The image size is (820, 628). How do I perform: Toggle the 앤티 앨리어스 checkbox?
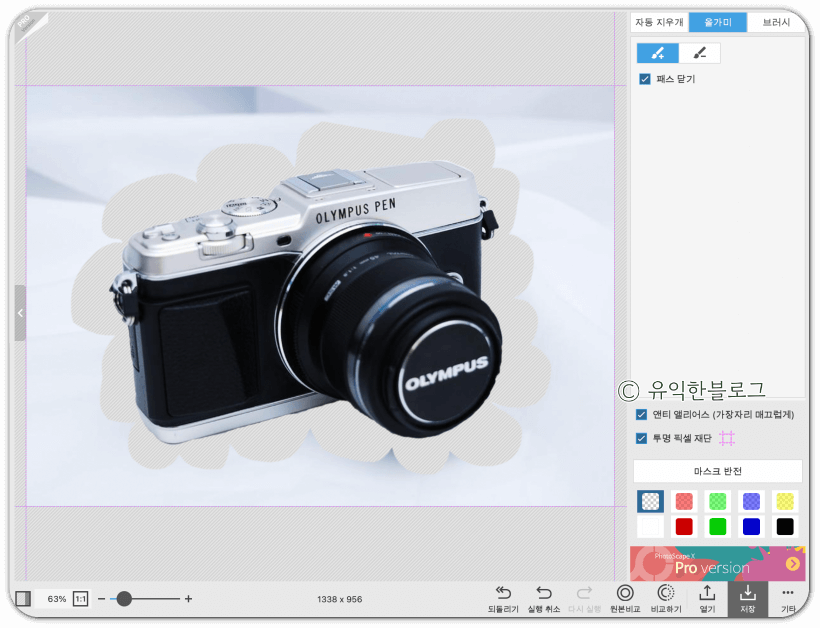[x=641, y=415]
